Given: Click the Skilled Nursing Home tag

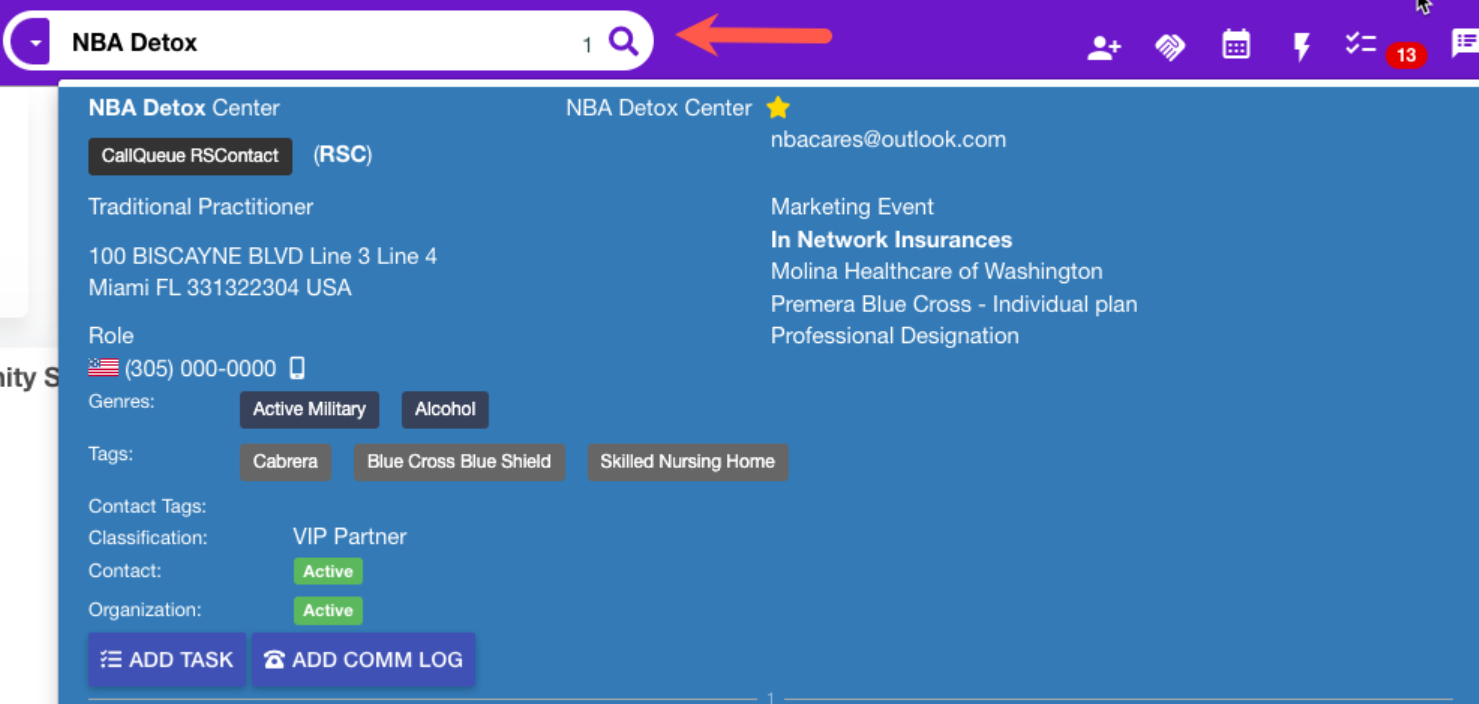Looking at the screenshot, I should pyautogui.click(x=687, y=462).
